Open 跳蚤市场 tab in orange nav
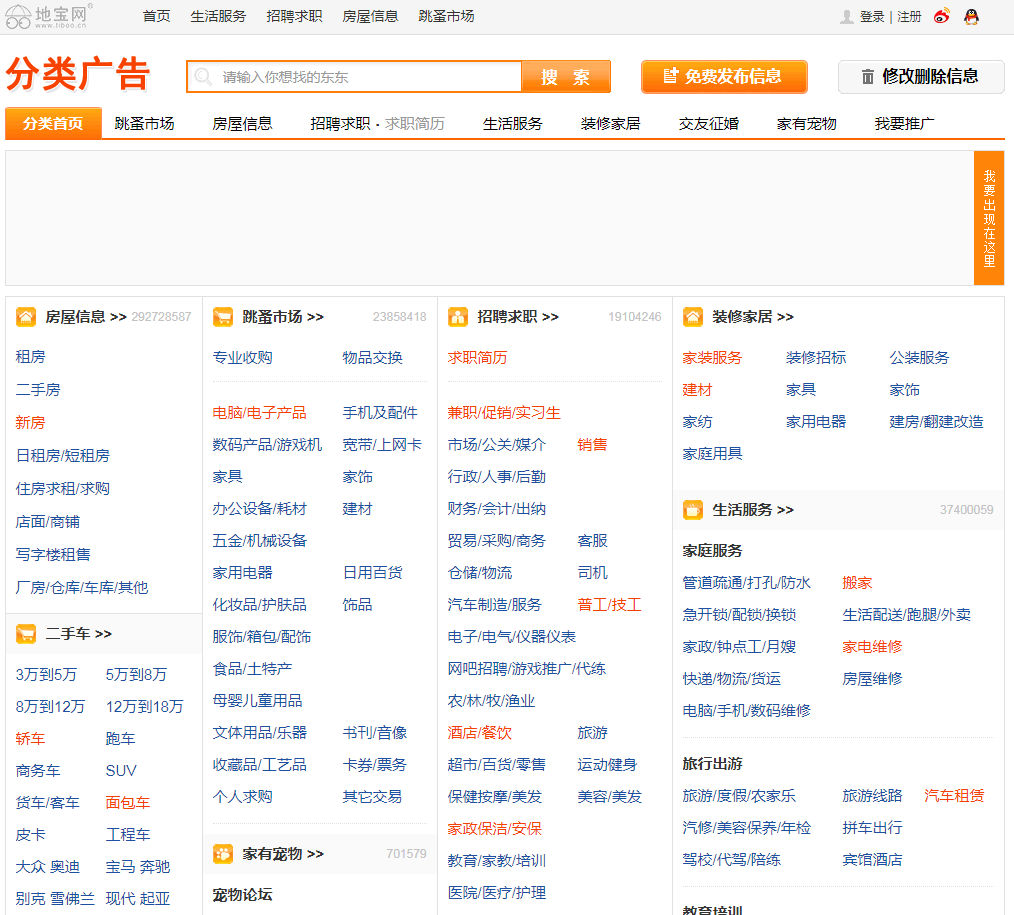The image size is (1014, 915). (144, 124)
